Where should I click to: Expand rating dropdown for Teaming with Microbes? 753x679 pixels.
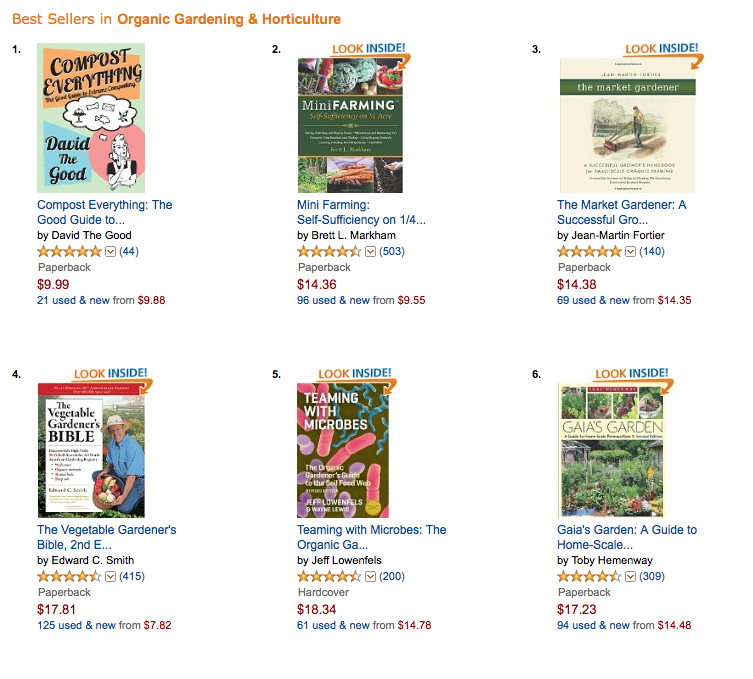click(x=371, y=576)
